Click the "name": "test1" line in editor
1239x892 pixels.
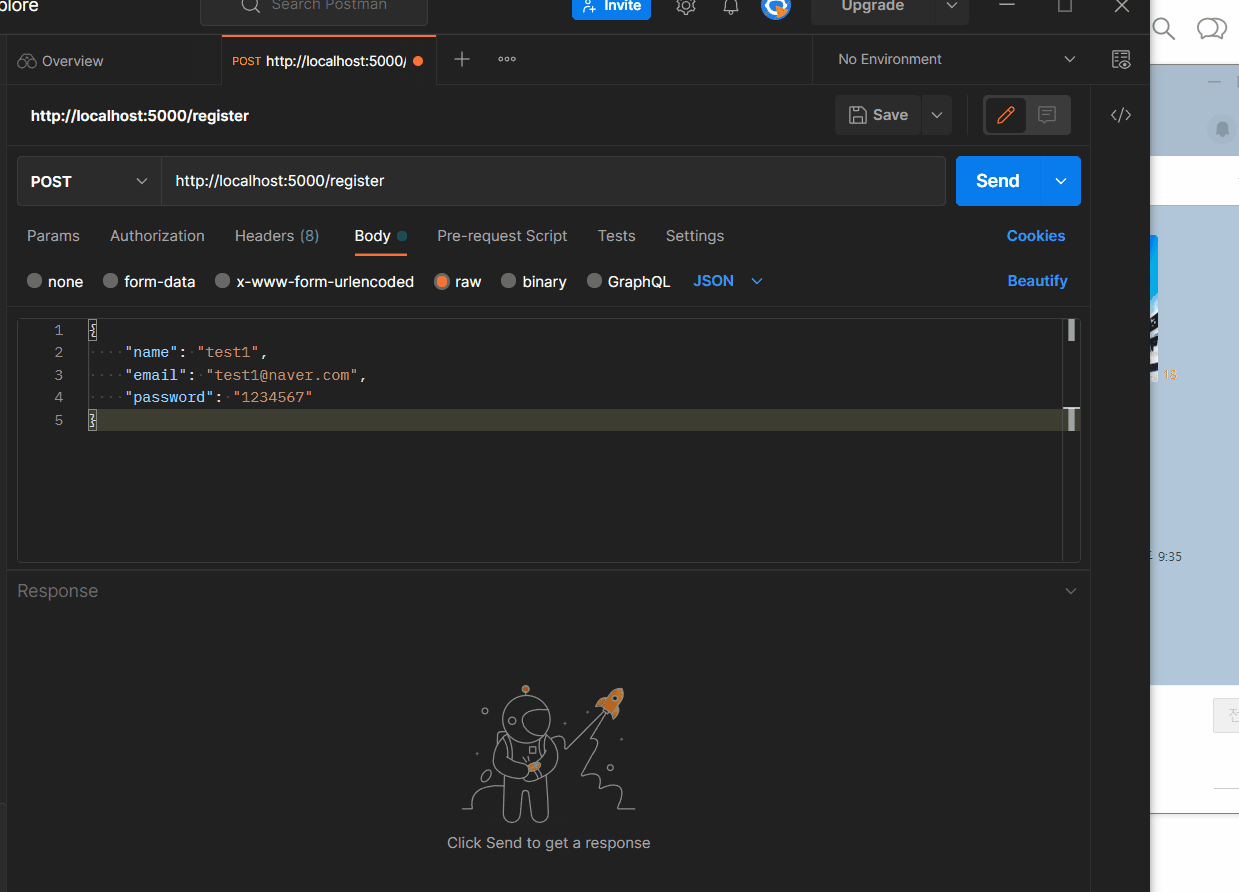point(197,353)
